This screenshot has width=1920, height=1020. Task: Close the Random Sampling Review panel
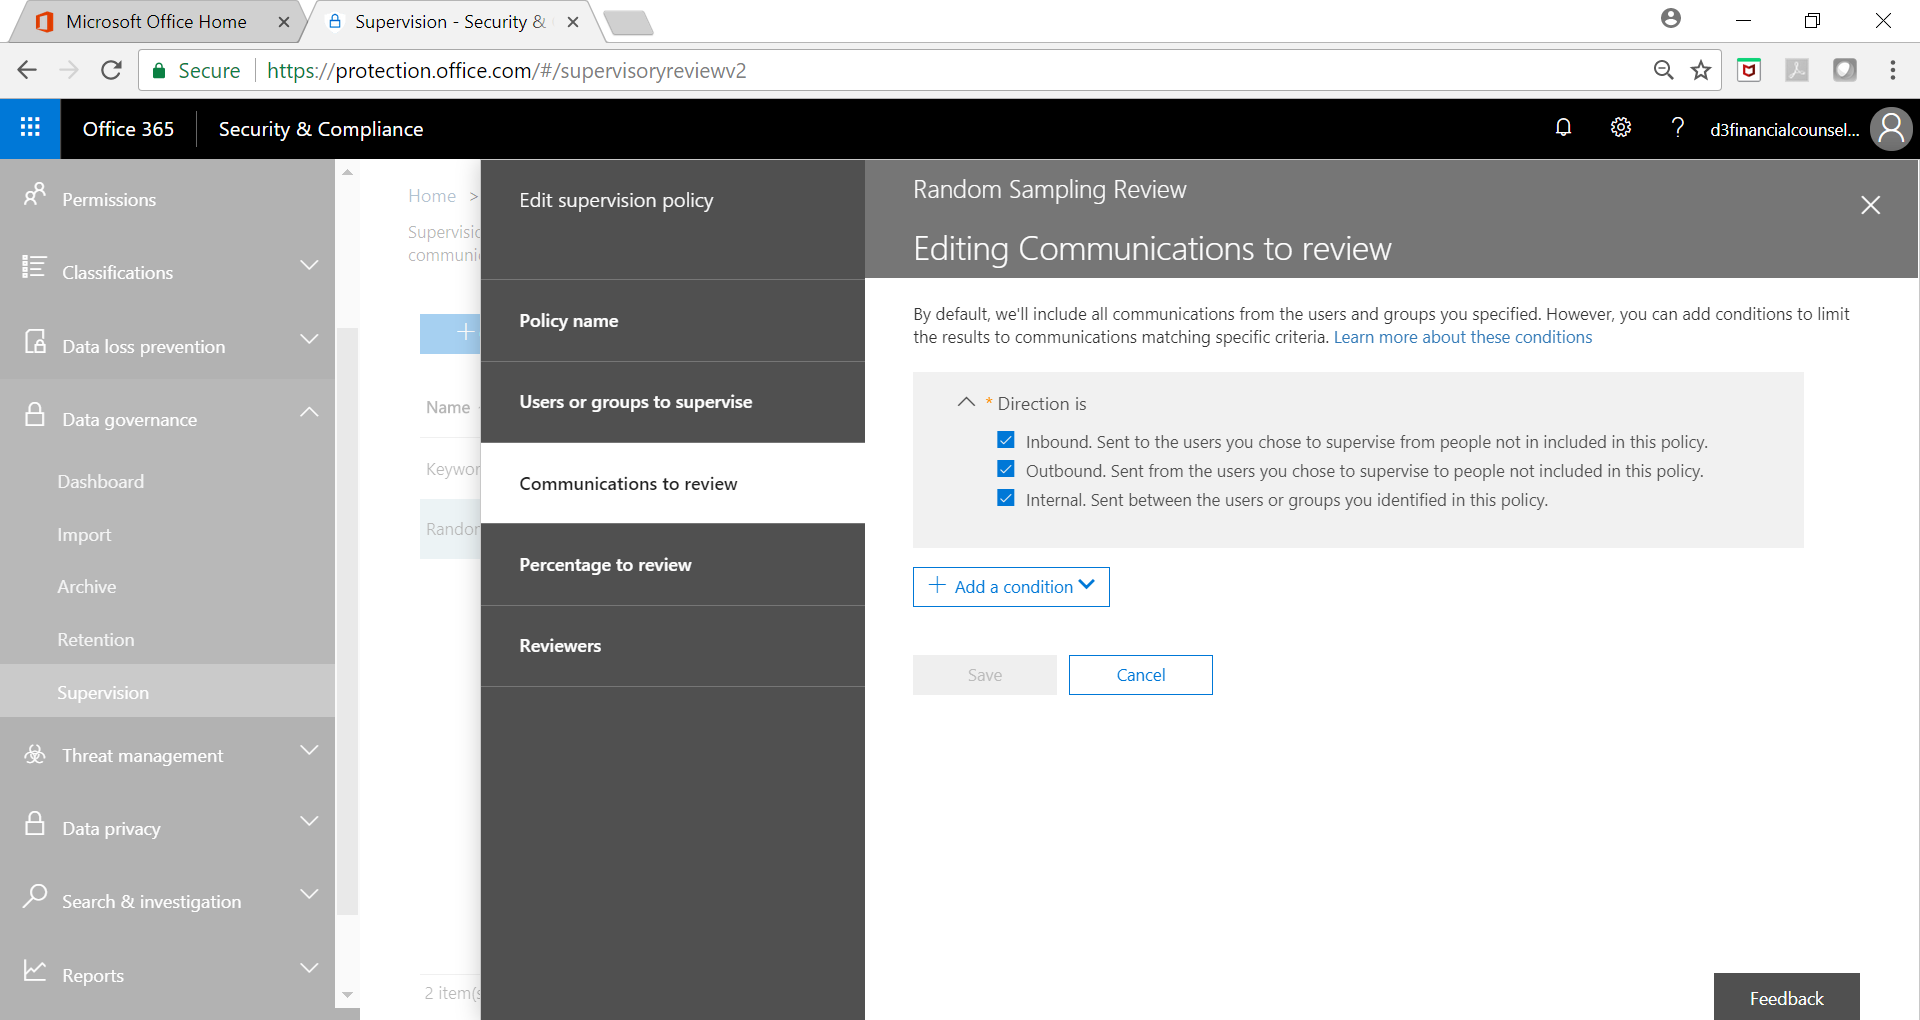click(1870, 205)
